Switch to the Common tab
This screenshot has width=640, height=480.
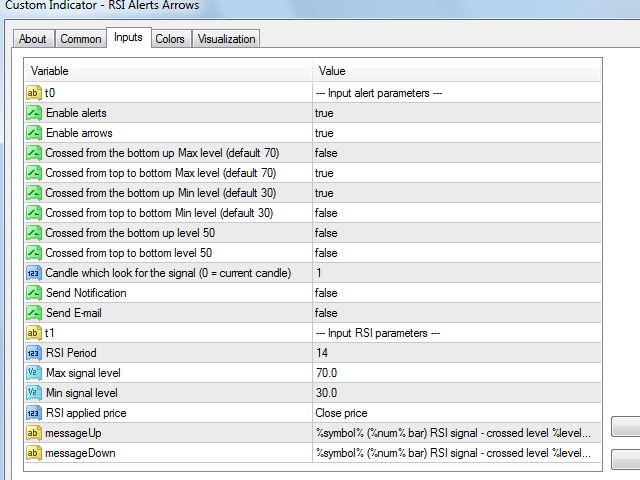[x=80, y=39]
